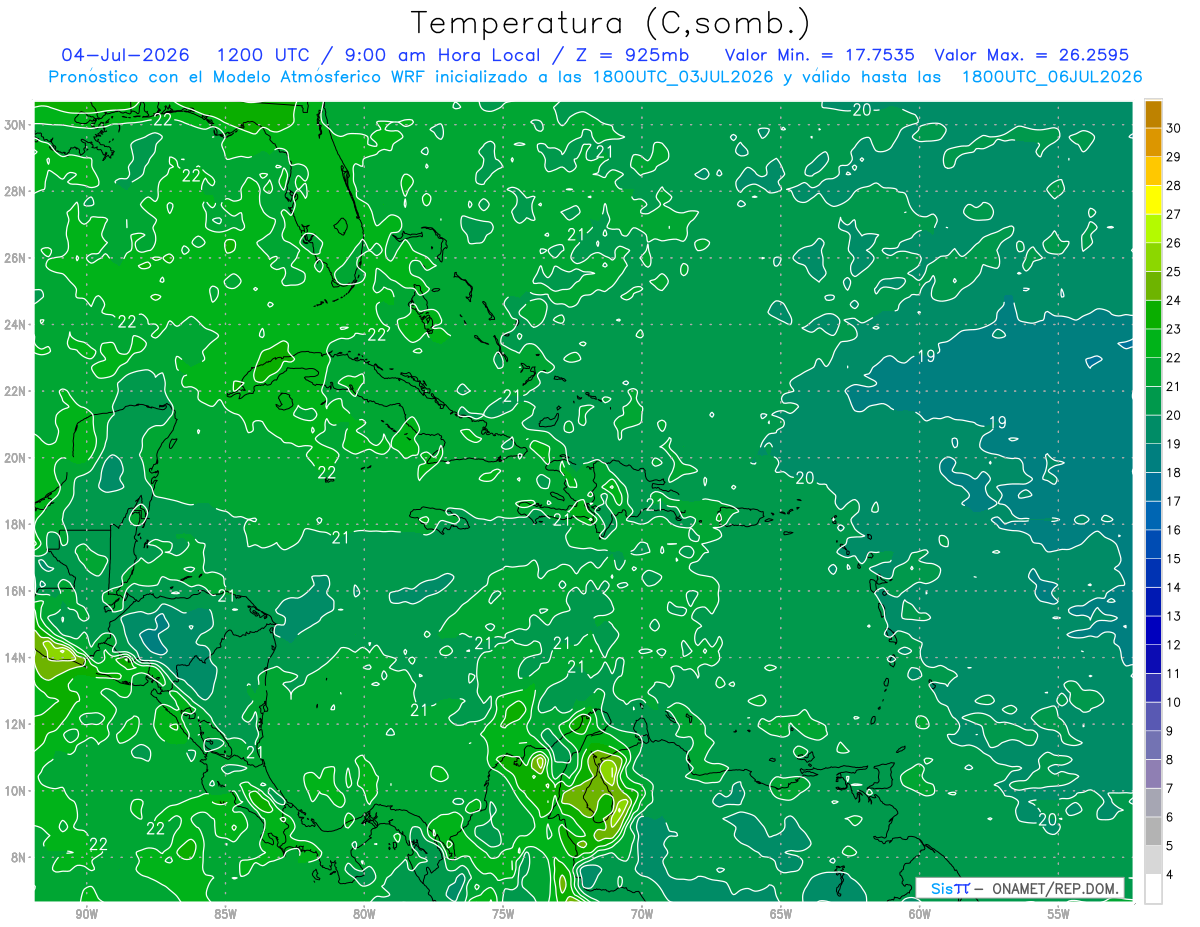Screen dimensions: 1200x927
Task: Click '9:00 am Hora Local' text
Action: [x=442, y=54]
